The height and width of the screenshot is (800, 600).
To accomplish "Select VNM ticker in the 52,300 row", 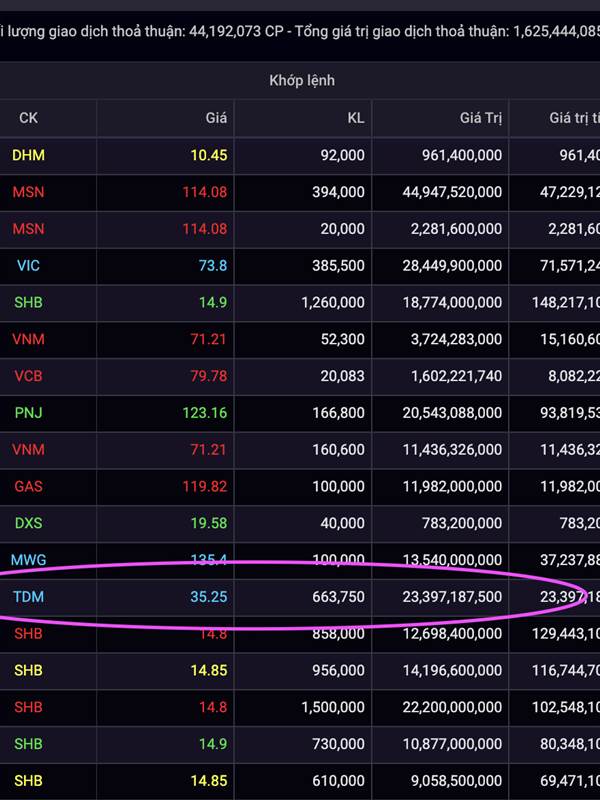I will coord(29,339).
